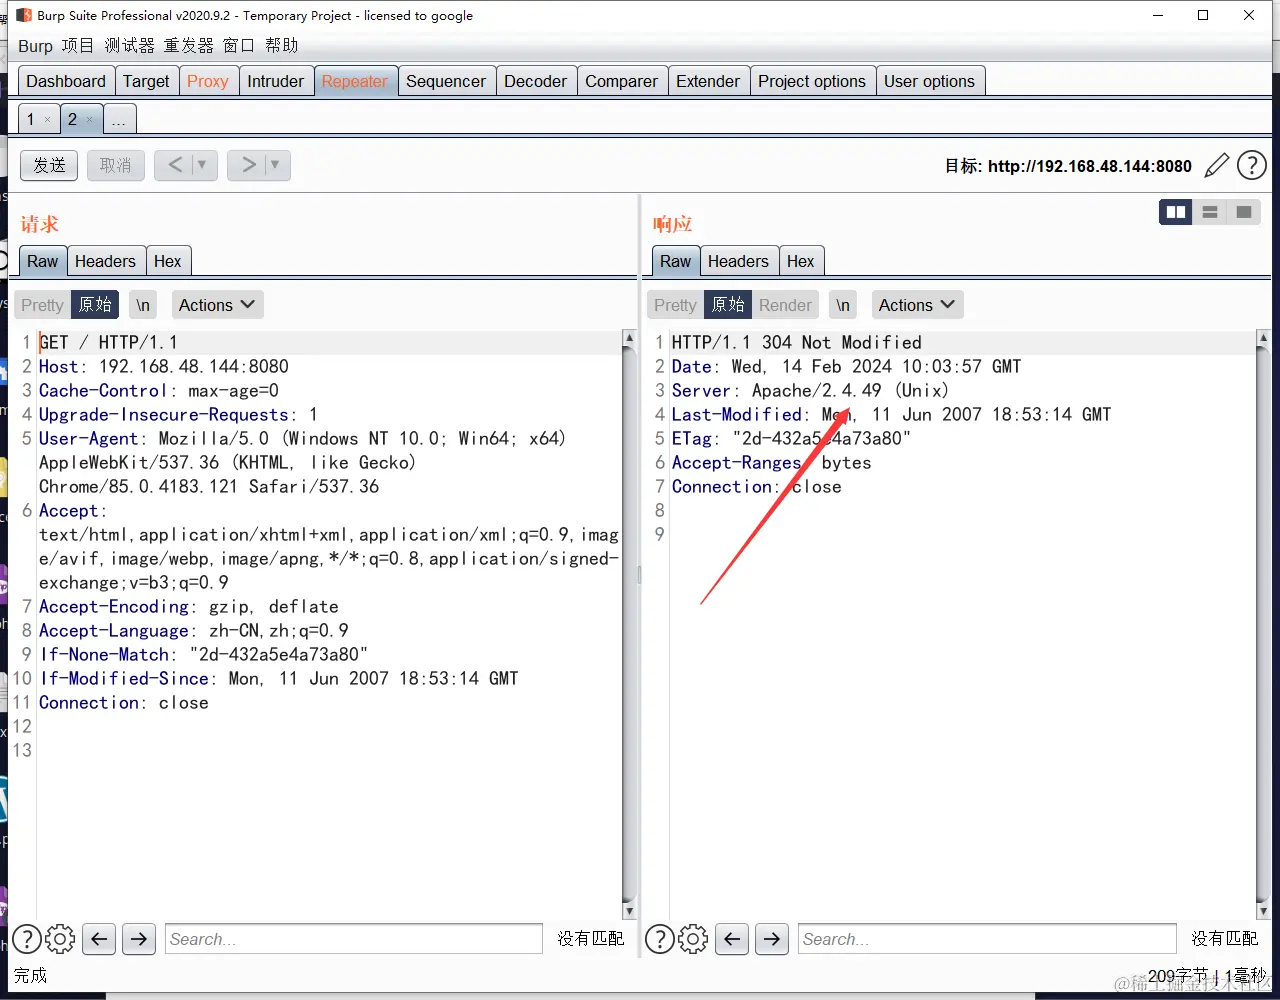Screen dimensions: 1280x1000
Task: Switch to Comparer tab
Action: pos(621,81)
